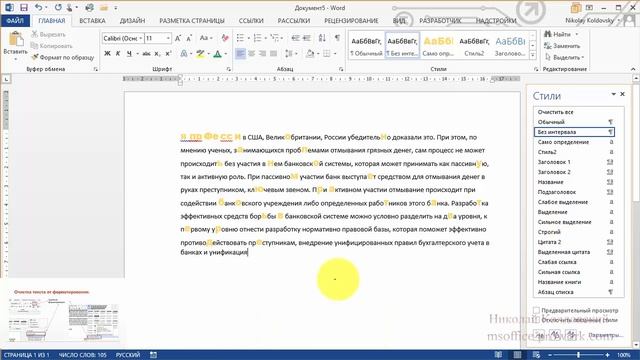Select Center paragraph alignment
The height and width of the screenshot is (360, 640).
click(x=251, y=53)
